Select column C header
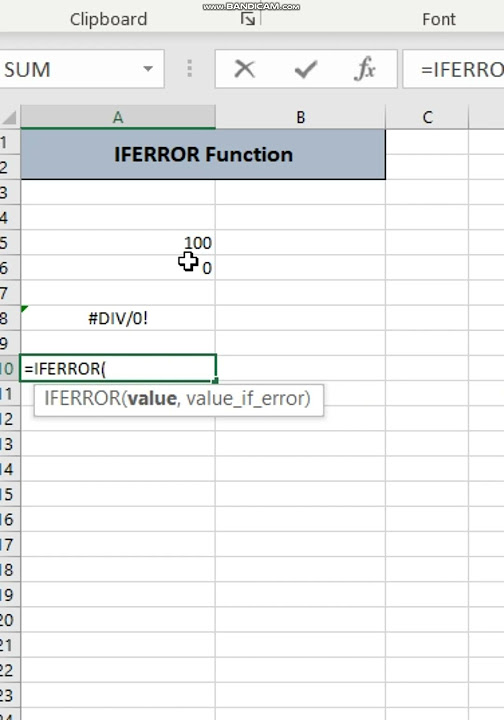Image resolution: width=504 pixels, height=720 pixels. (x=427, y=118)
